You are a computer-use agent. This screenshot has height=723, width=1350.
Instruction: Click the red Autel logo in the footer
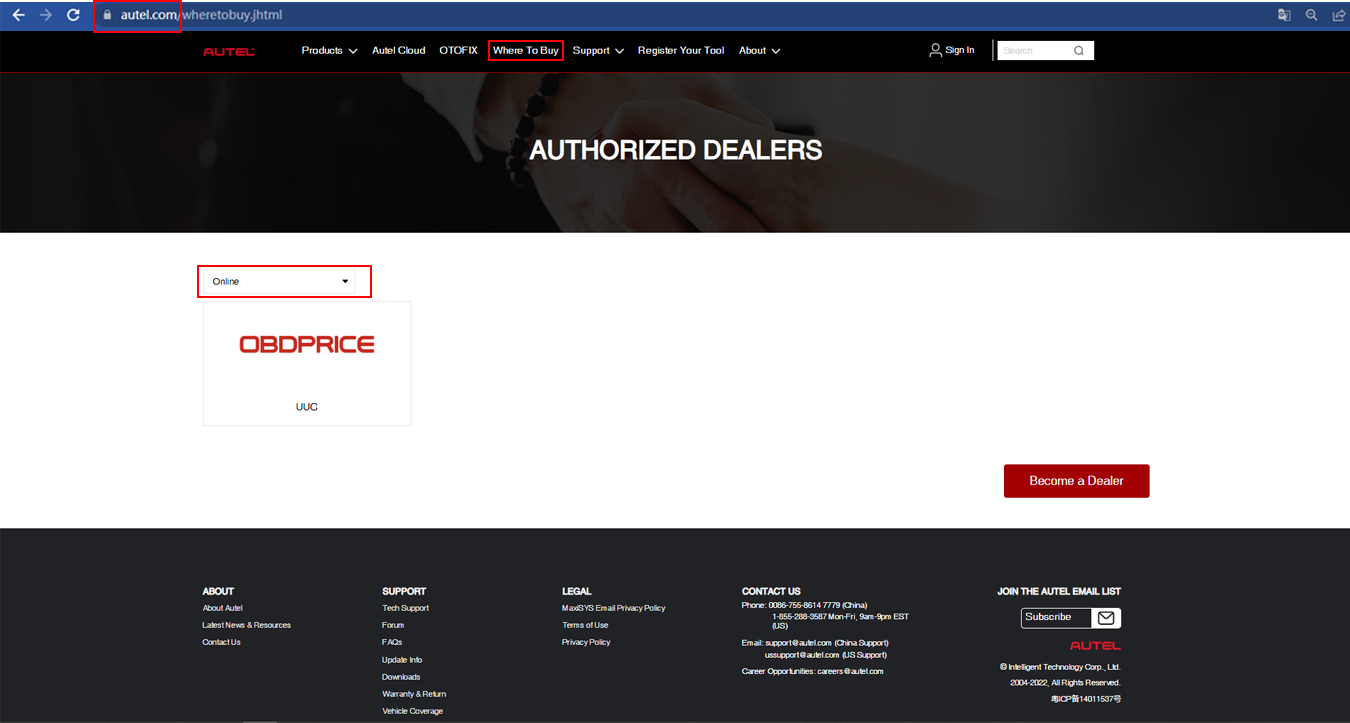1095,646
